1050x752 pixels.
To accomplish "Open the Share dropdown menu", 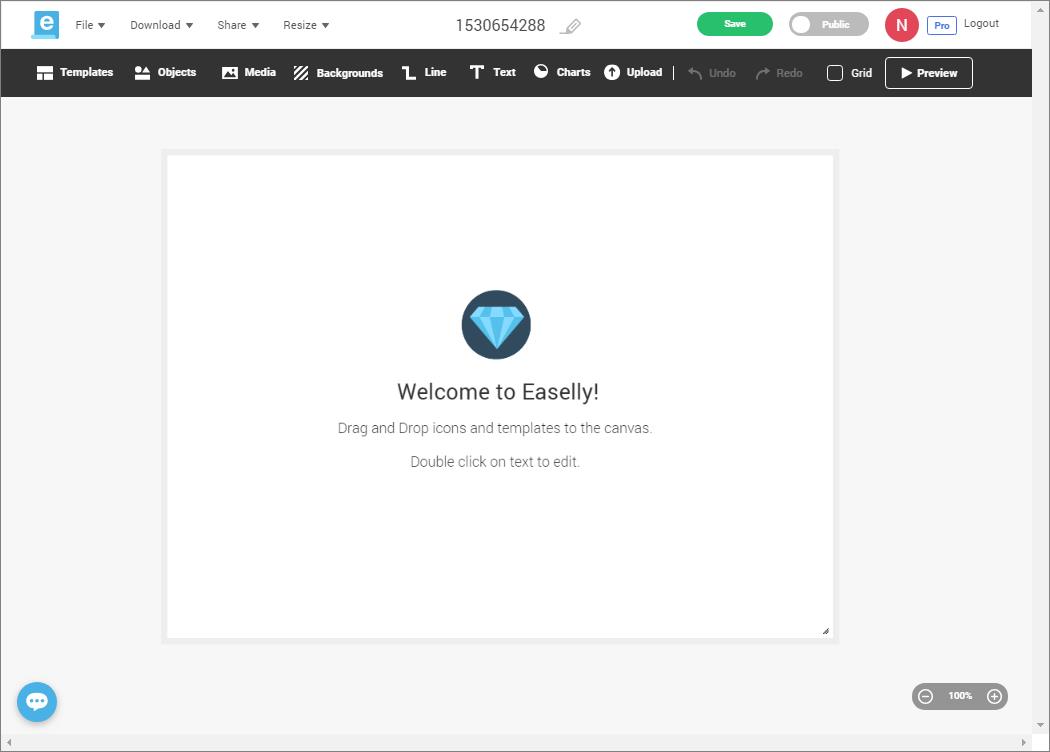I will click(238, 25).
